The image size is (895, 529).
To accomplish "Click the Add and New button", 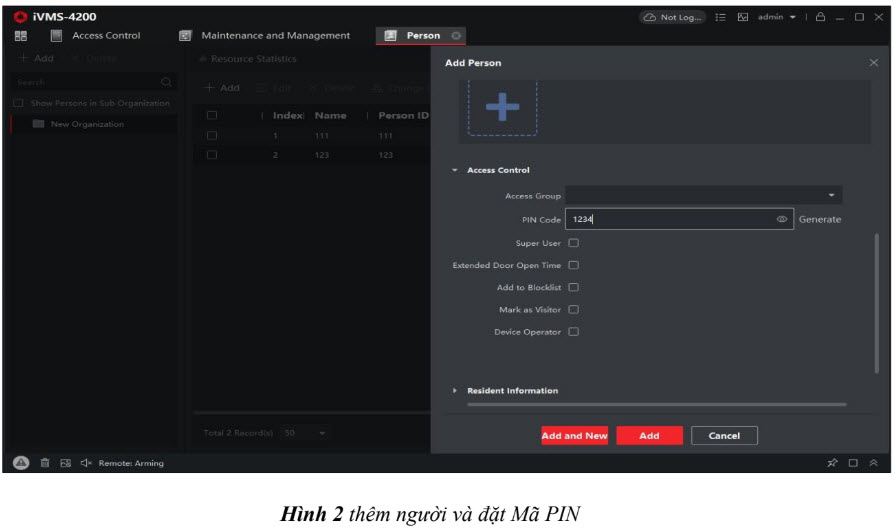I will point(574,436).
